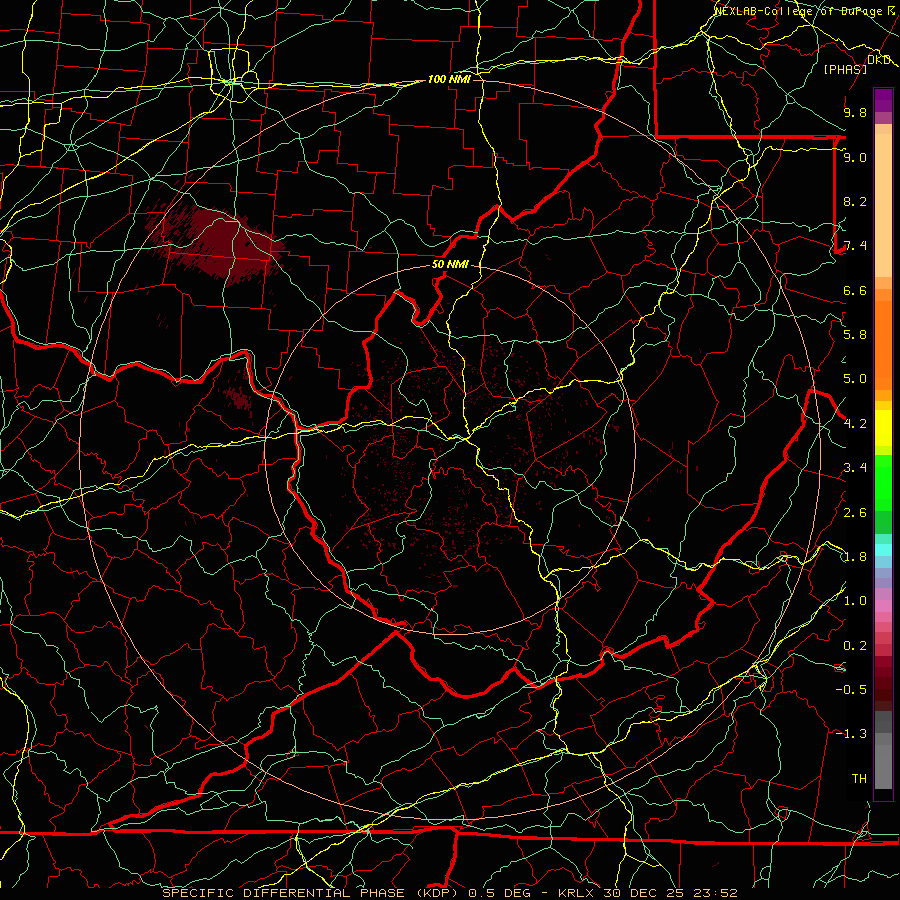This screenshot has height=900, width=900.
Task: Click the 5.8 scale value
Action: [855, 335]
